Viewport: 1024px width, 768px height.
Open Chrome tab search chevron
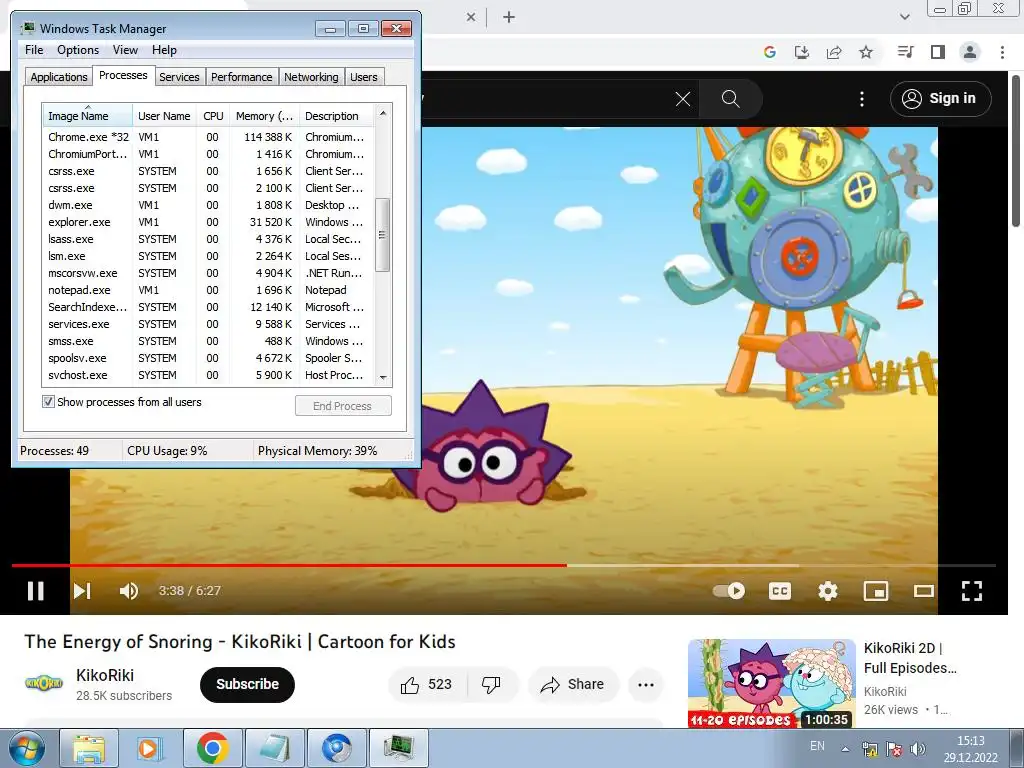[x=905, y=17]
